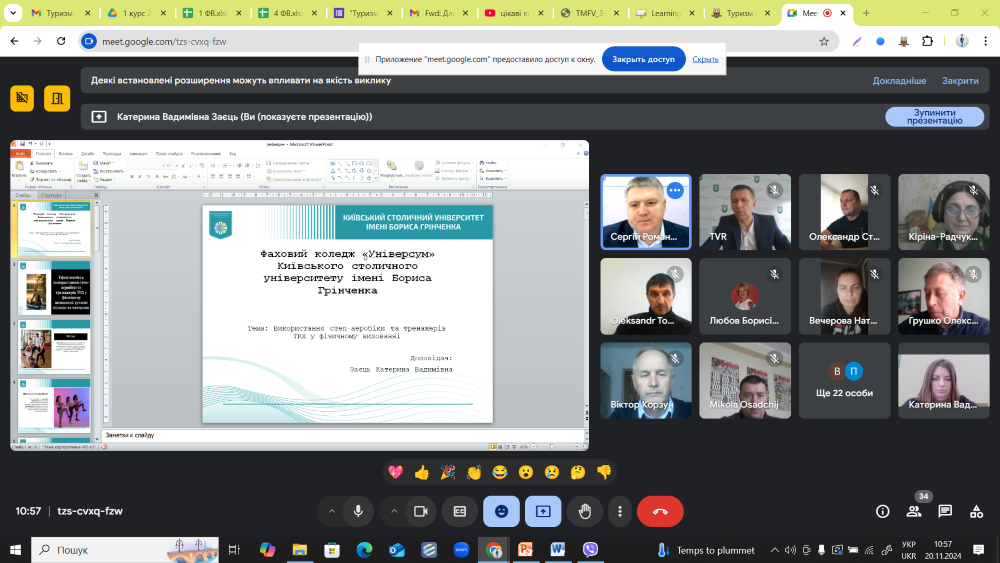1000x563 pixels.
Task: Open the taskbar notification center icon
Action: tap(978, 550)
